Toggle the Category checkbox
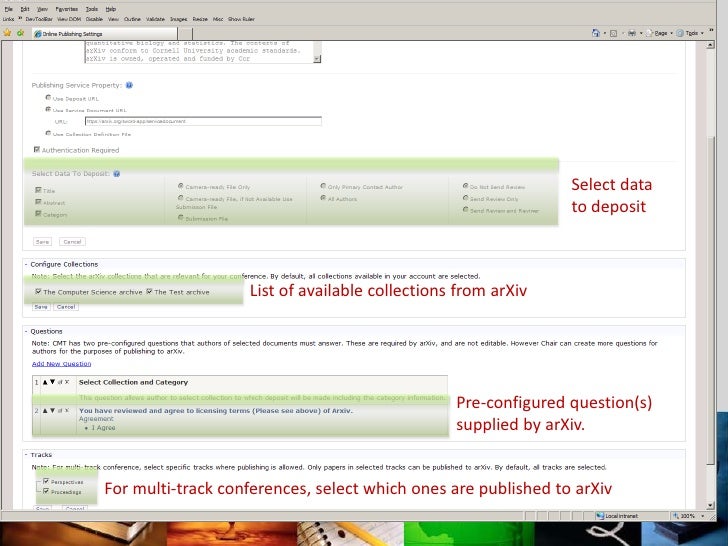The height and width of the screenshot is (546, 728). tap(38, 214)
